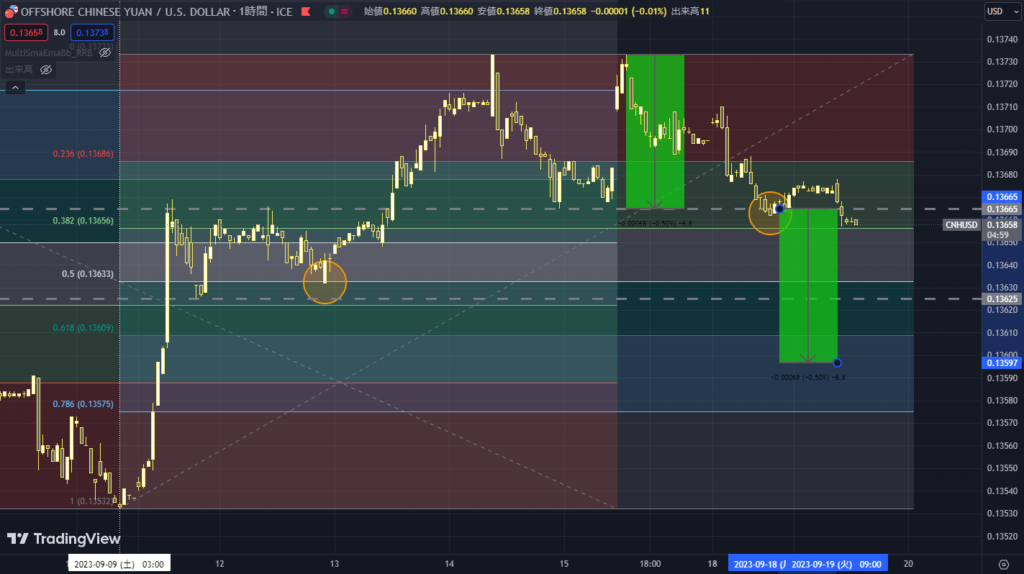Select the blue handle at short position bottom

click(837, 362)
